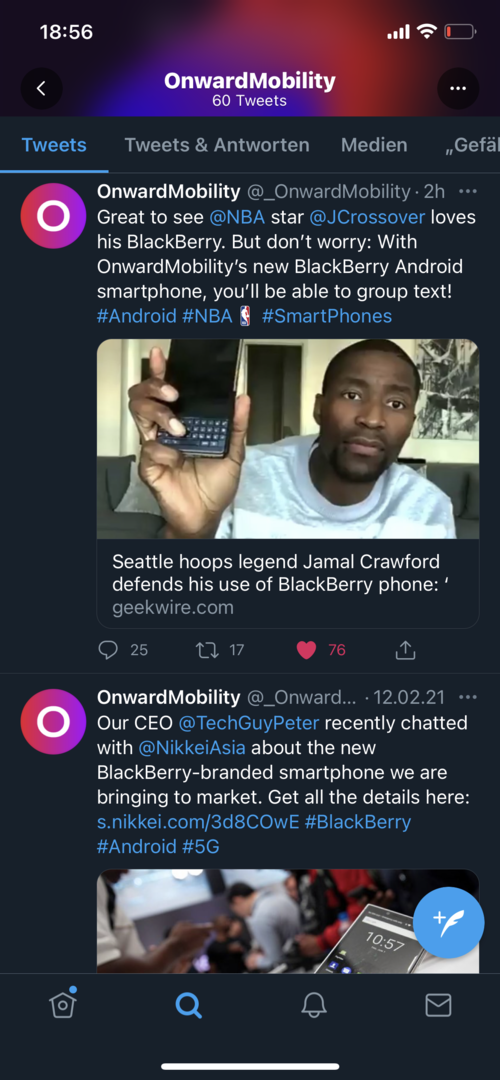Select the Tweets tab
The height and width of the screenshot is (1080, 500).
pyautogui.click(x=54, y=145)
